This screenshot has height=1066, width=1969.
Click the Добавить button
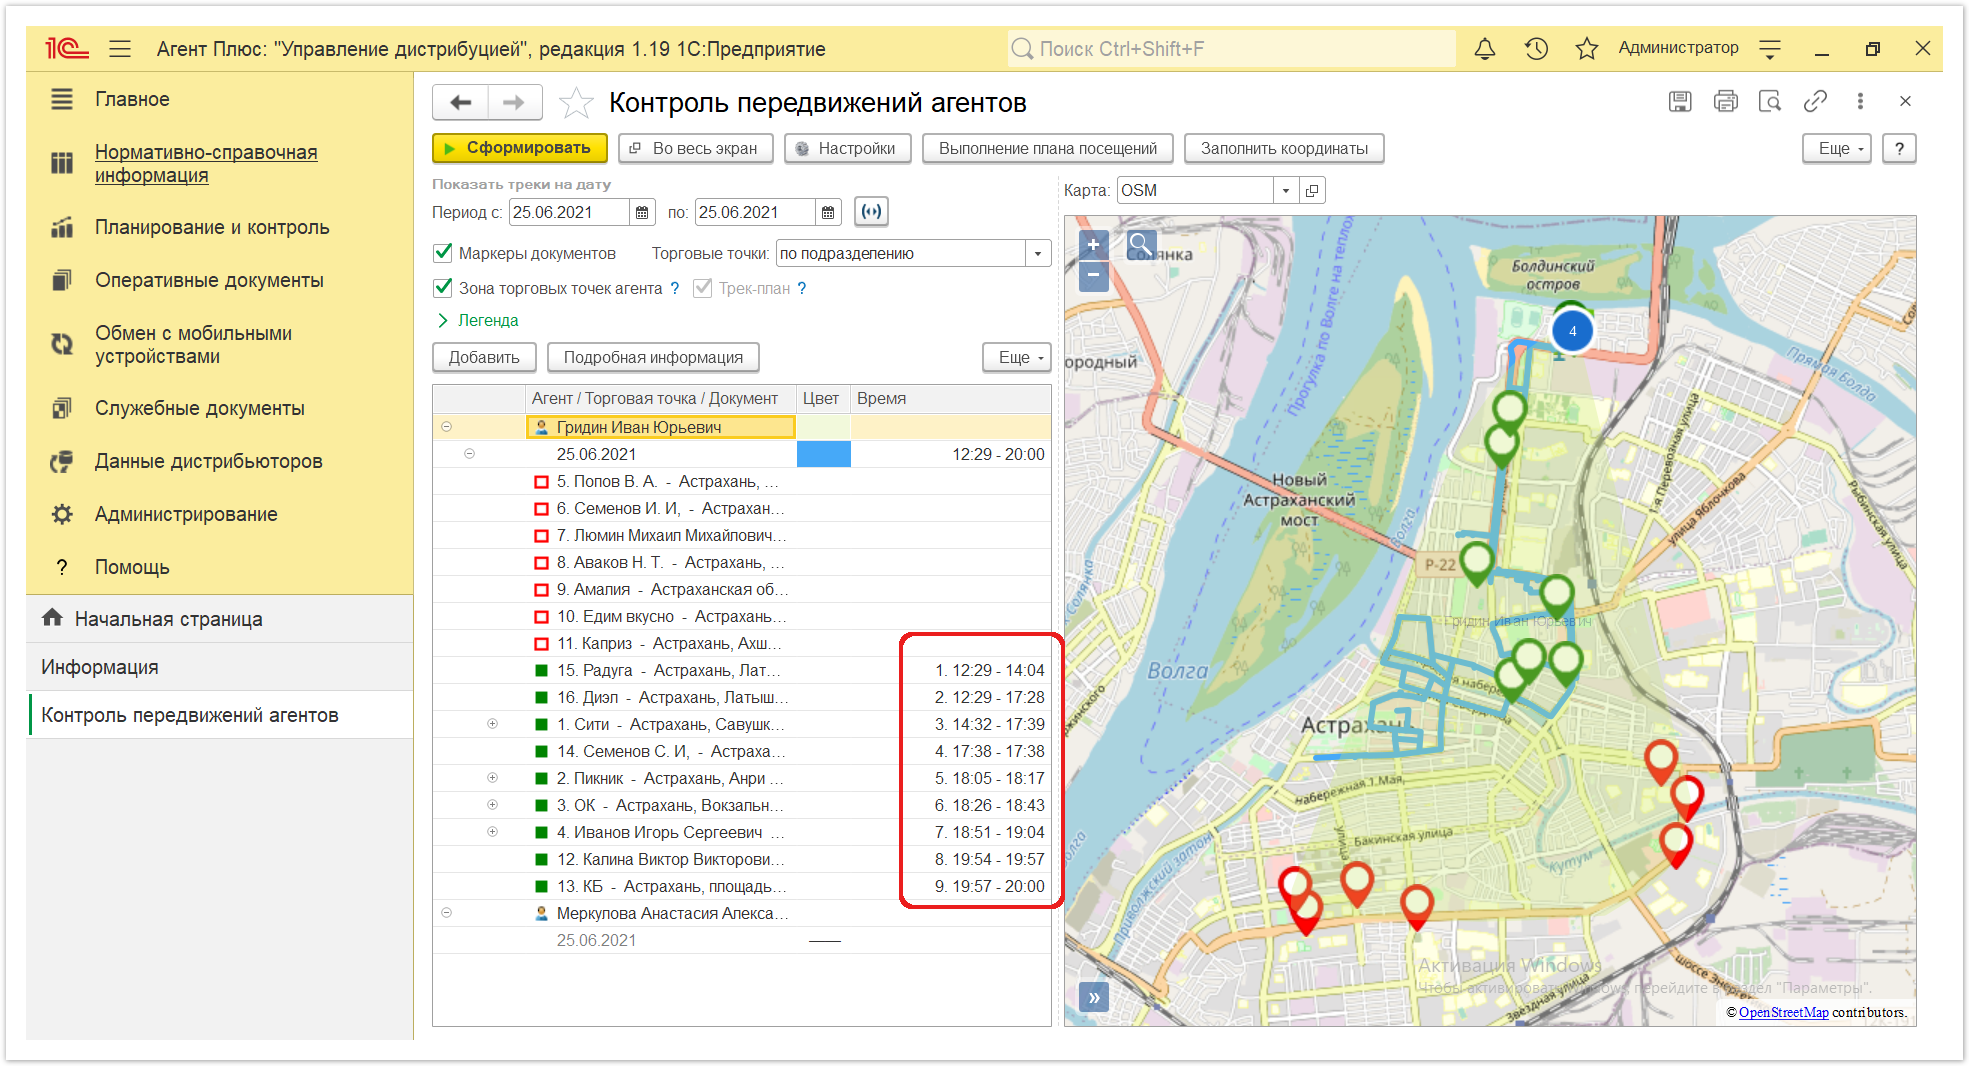484,357
